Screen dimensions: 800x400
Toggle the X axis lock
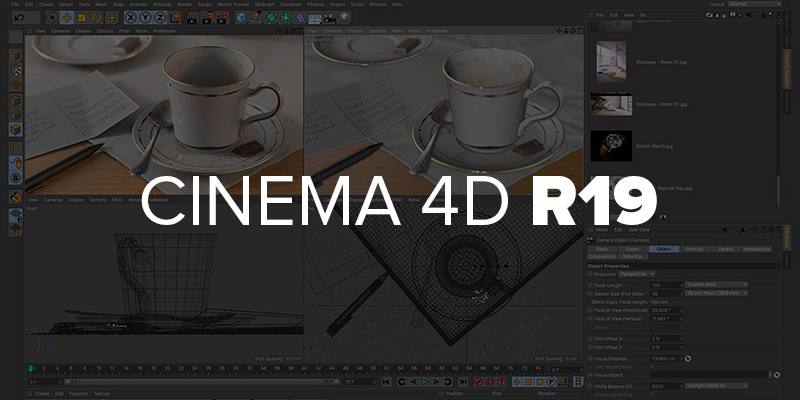coord(131,18)
